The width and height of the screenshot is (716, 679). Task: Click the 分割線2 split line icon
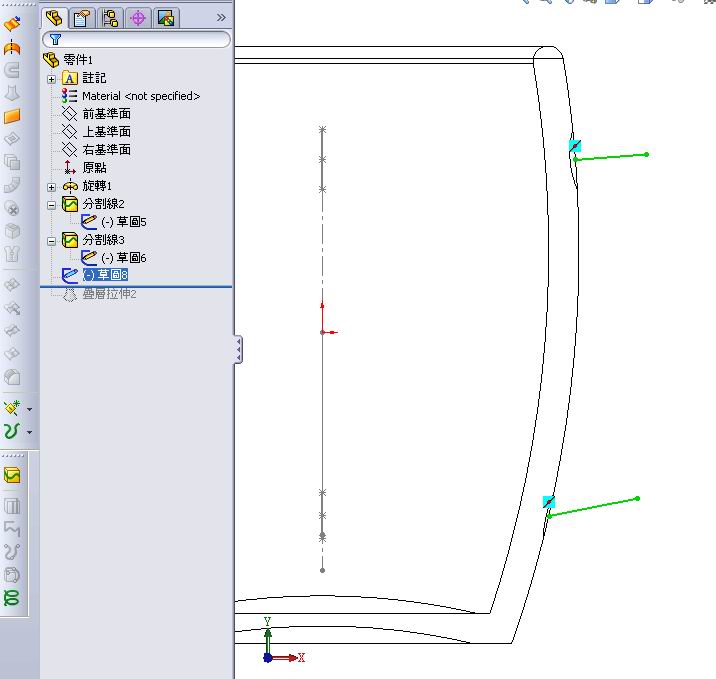coord(70,204)
